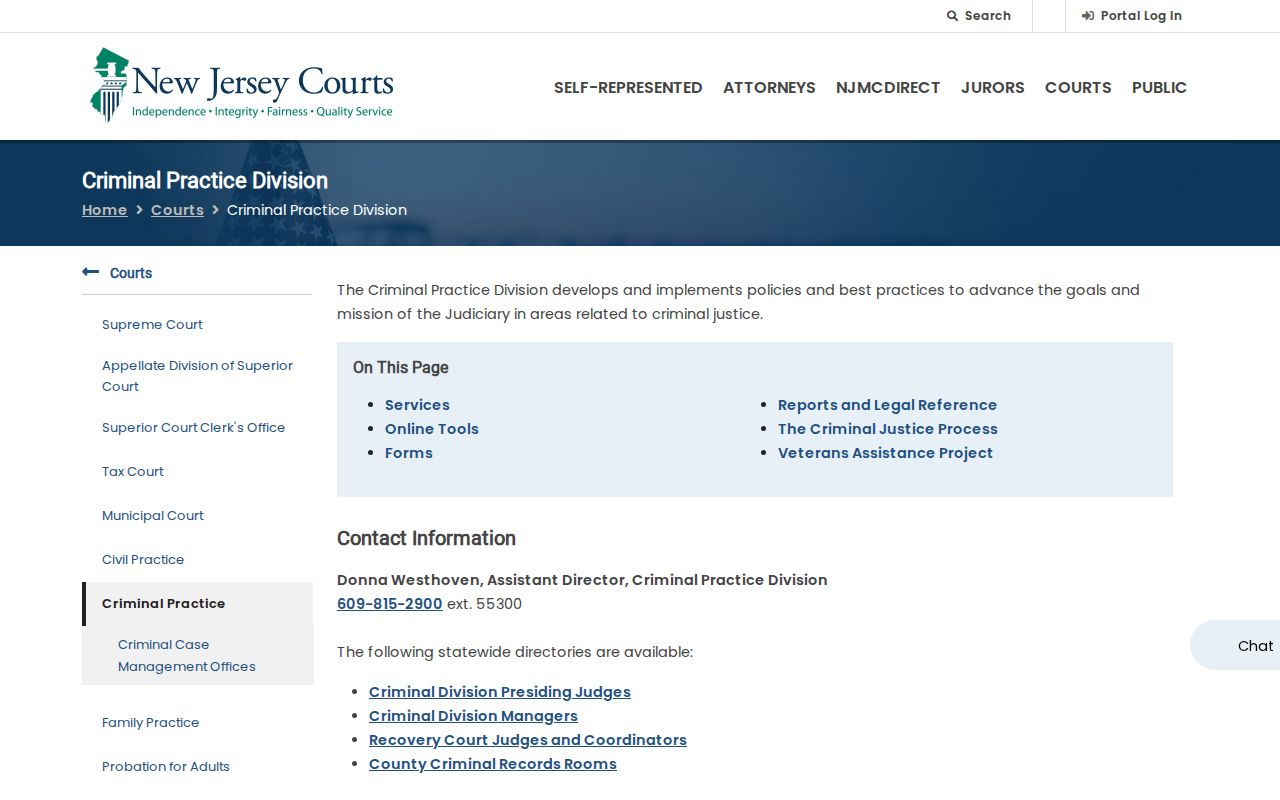Viewport: 1280px width, 800px height.
Task: Jump to Reports and Legal Reference
Action: click(887, 405)
